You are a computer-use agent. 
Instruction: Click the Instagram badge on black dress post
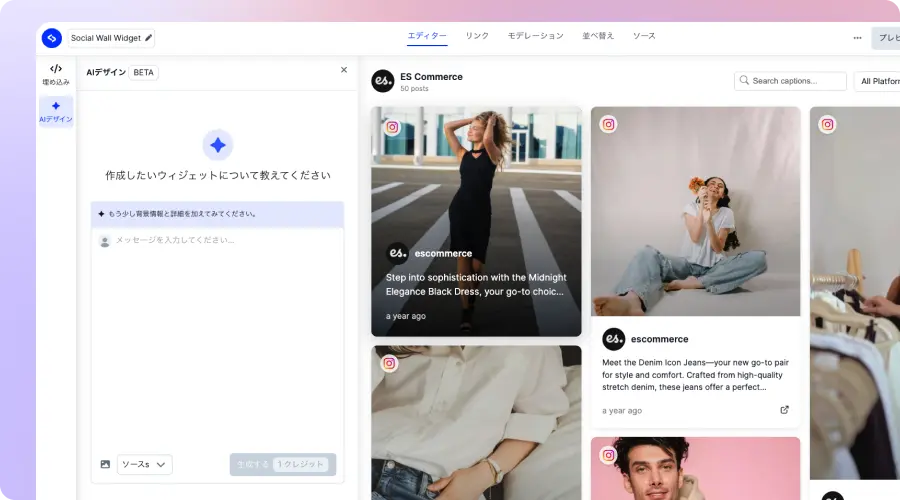point(393,127)
